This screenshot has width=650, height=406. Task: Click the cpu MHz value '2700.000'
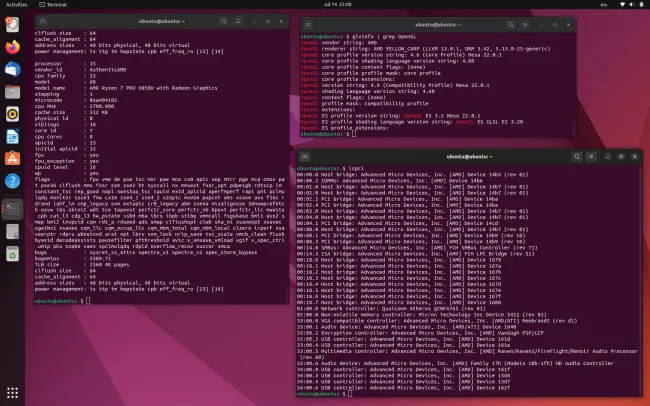coord(102,106)
